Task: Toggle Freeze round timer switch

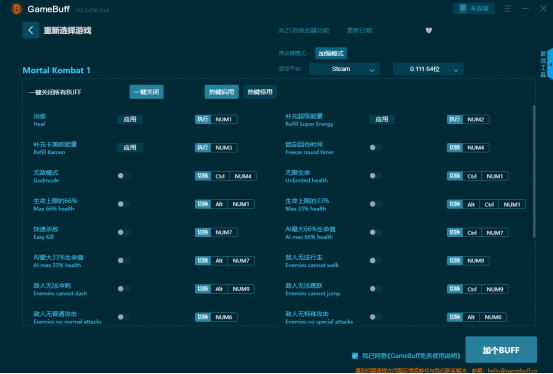Action: tap(376, 147)
